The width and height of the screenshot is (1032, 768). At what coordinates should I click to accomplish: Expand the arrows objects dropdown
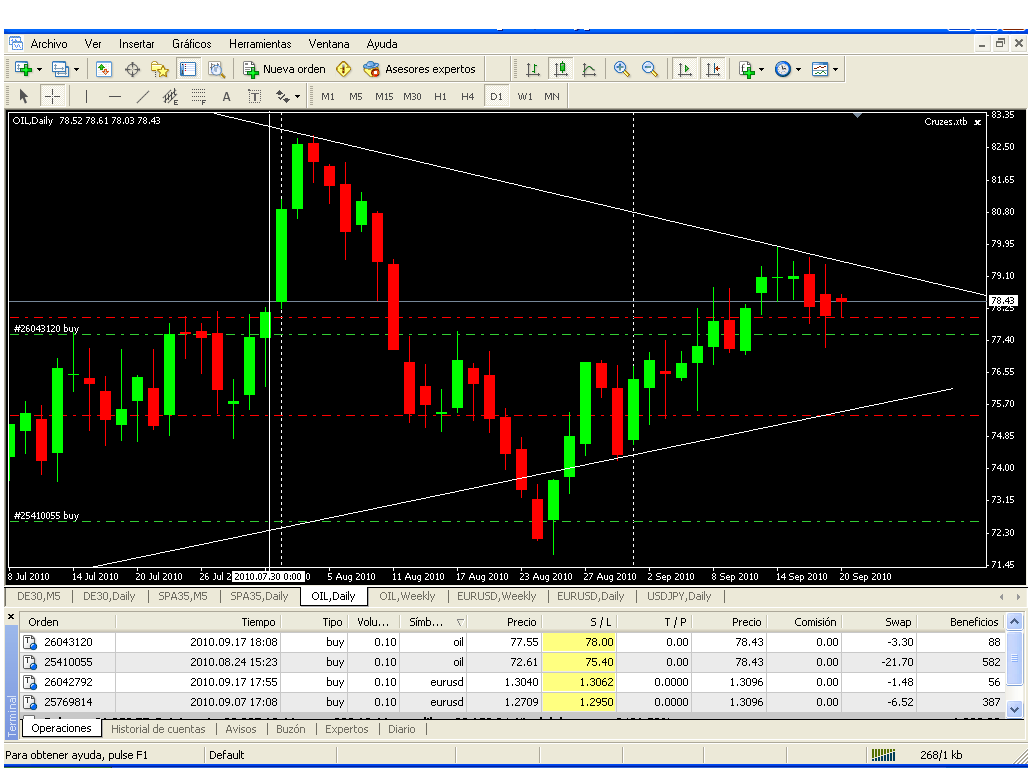(x=297, y=97)
